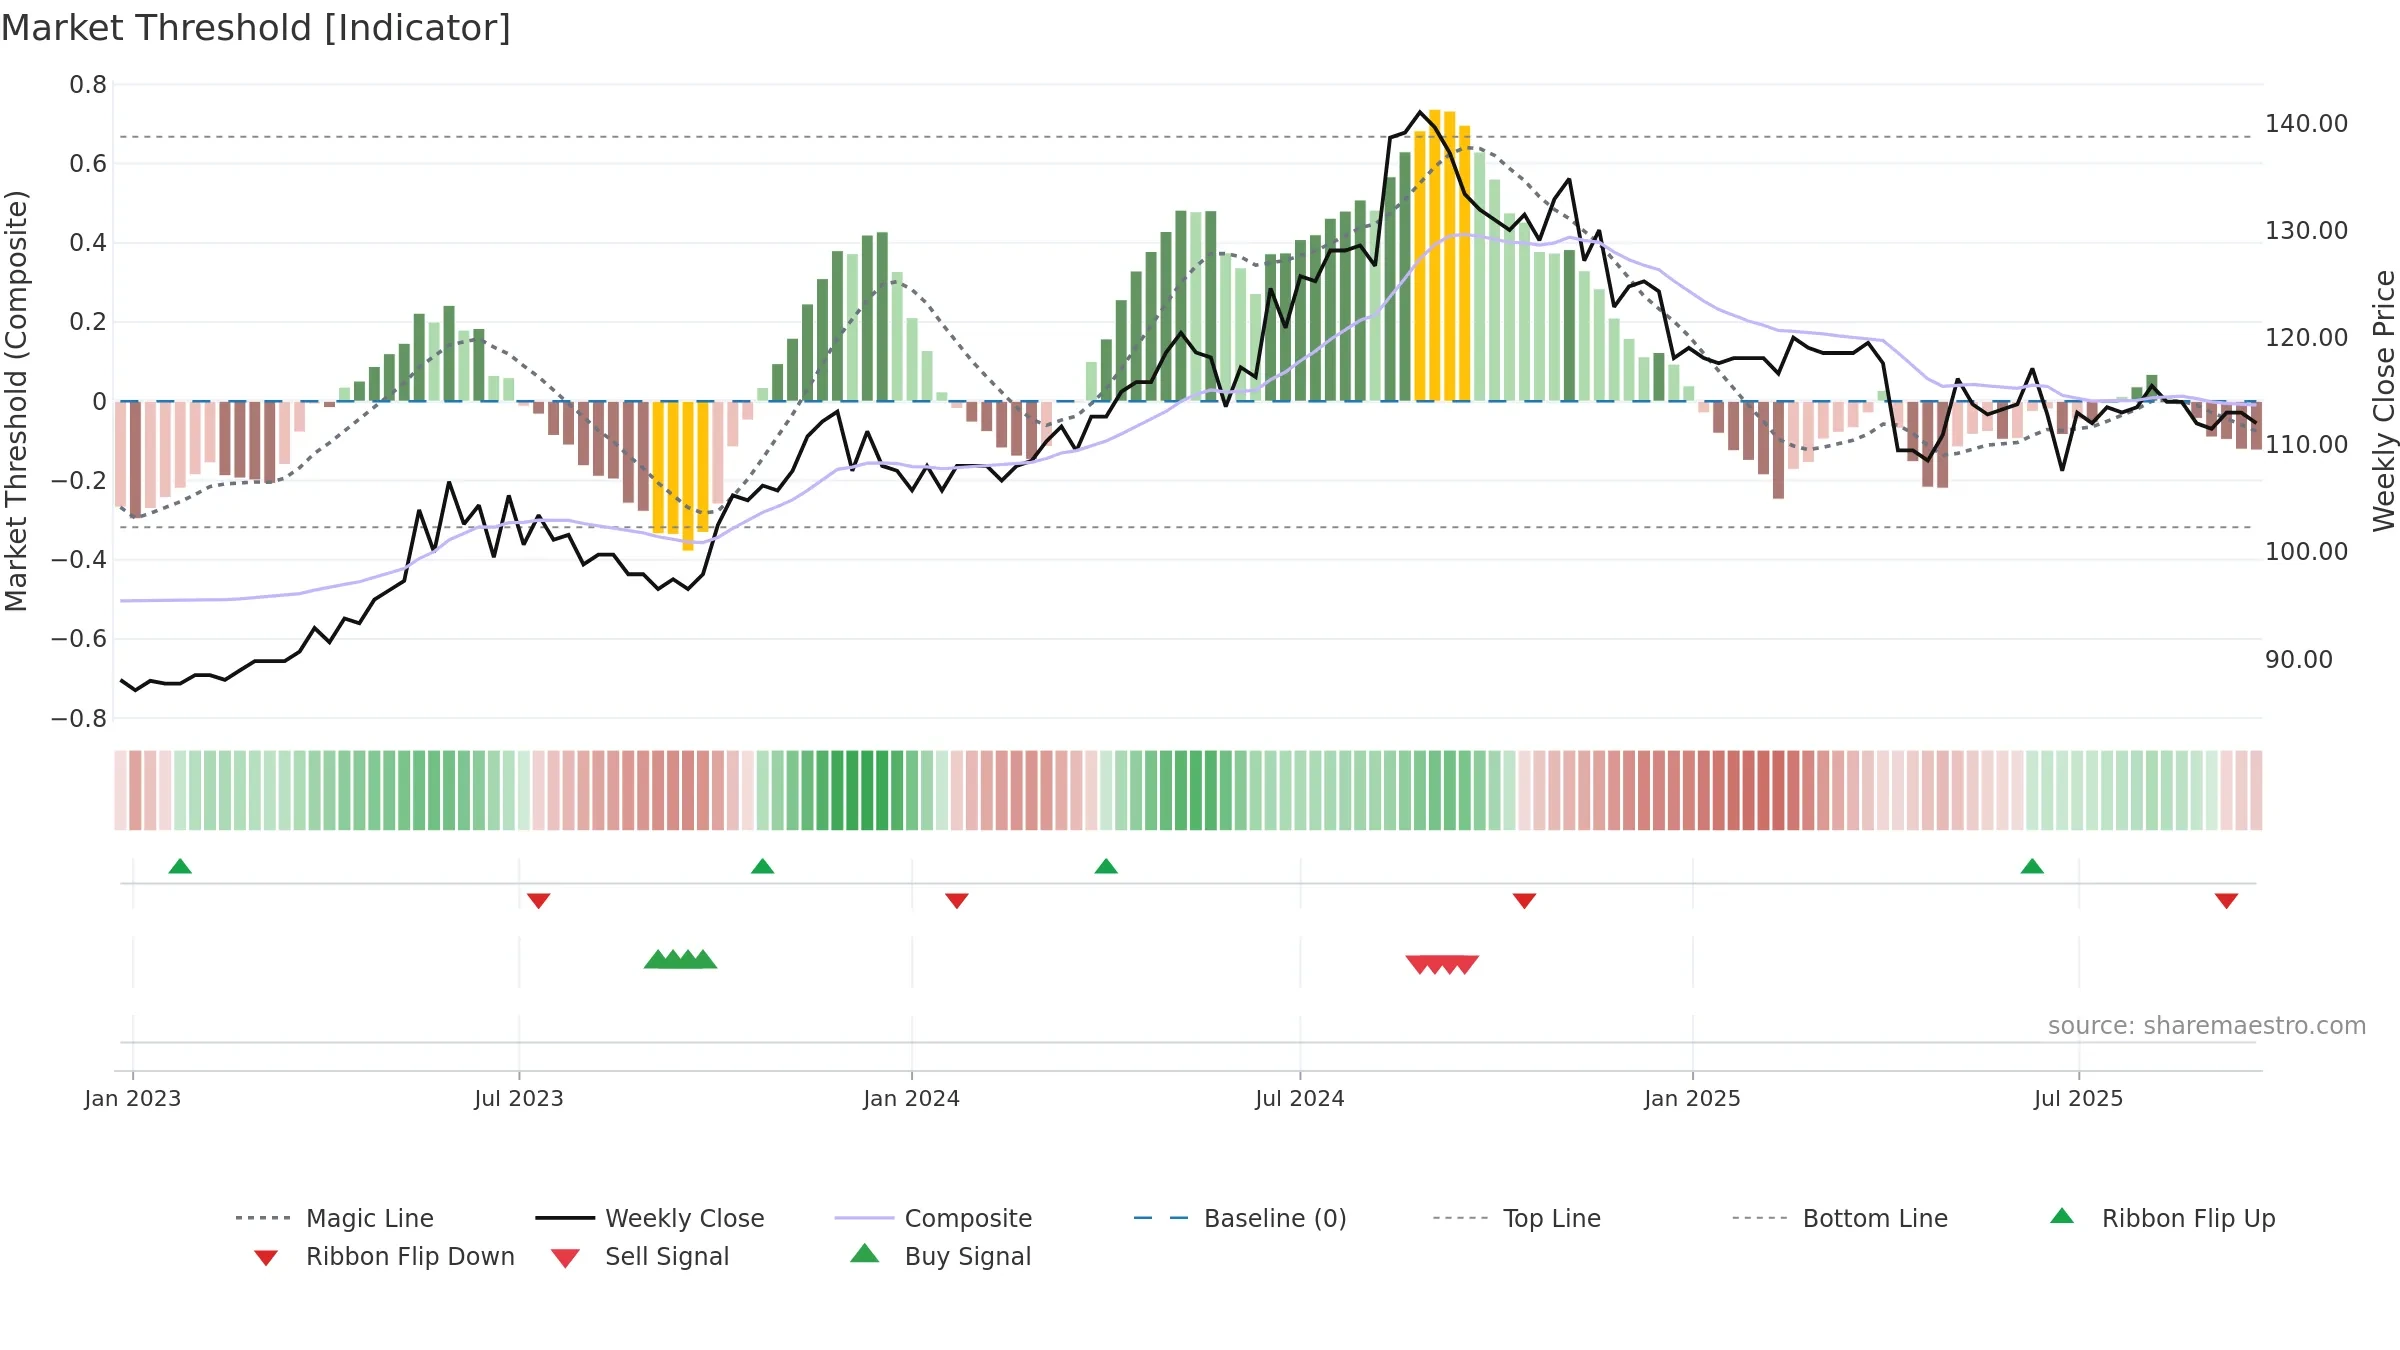Image resolution: width=2400 pixels, height=1350 pixels.
Task: Select the Ribbon Flip Down marker in autumn 2024
Action: [1524, 901]
